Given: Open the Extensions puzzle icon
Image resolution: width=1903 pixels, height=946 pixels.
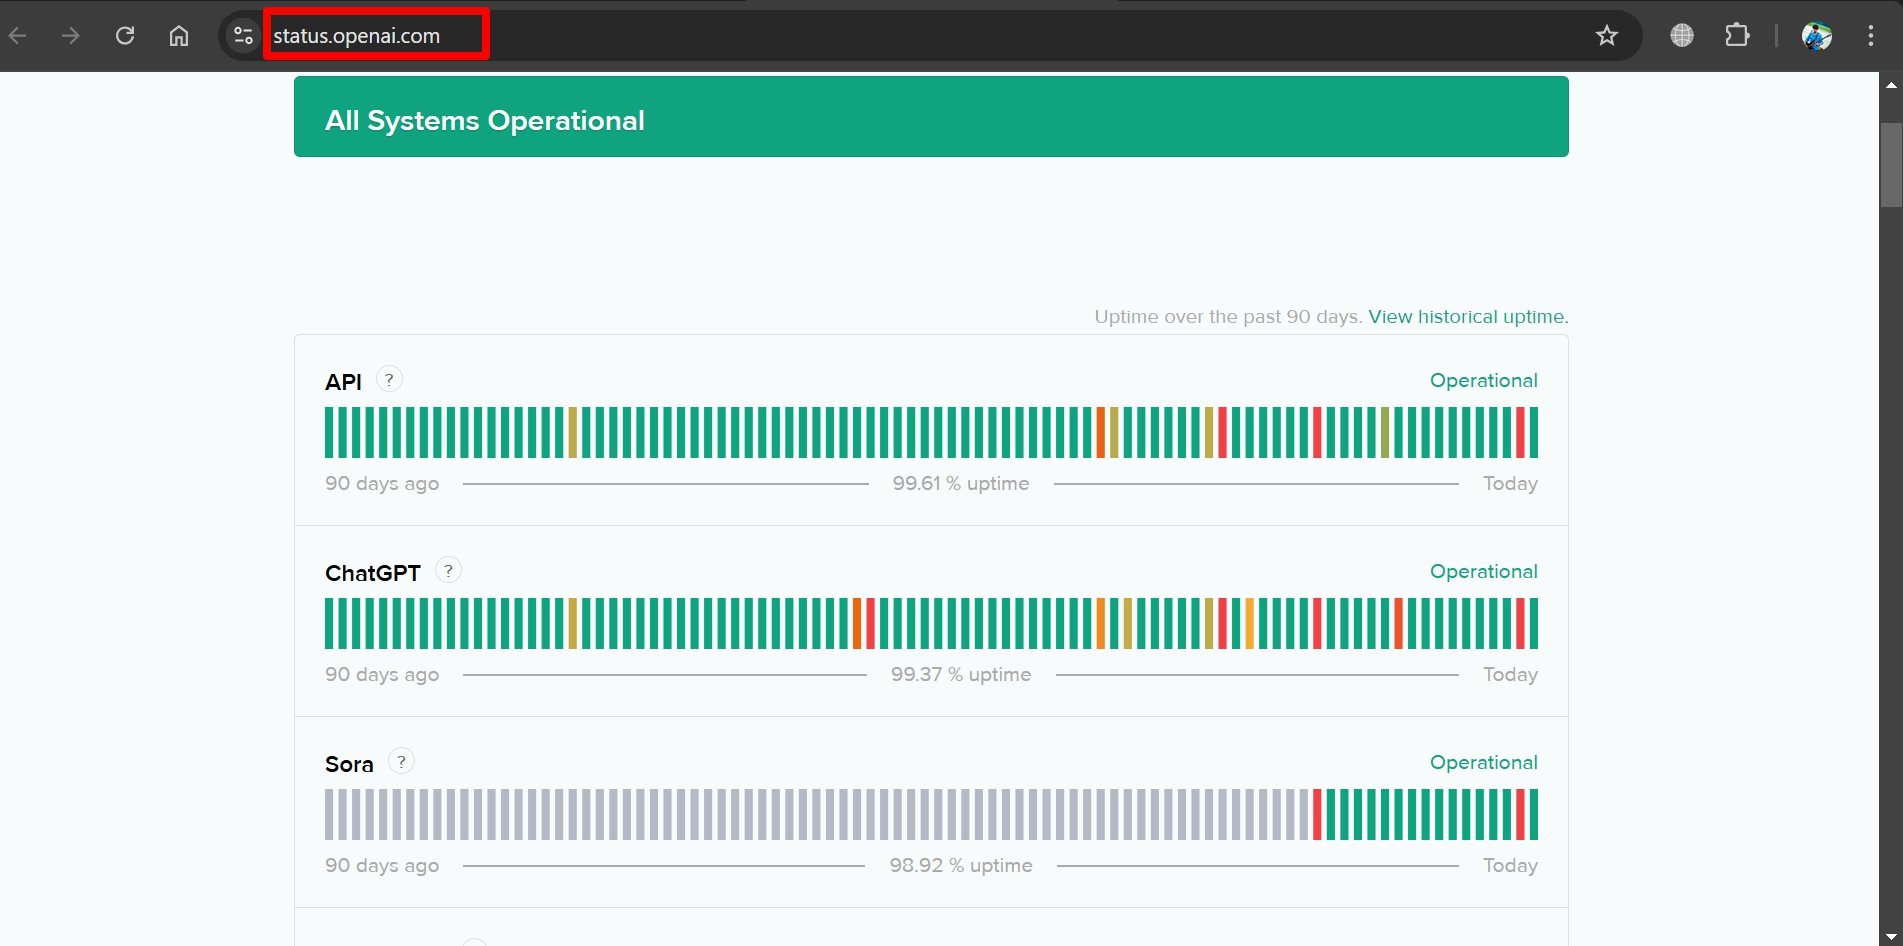Looking at the screenshot, I should tap(1738, 36).
